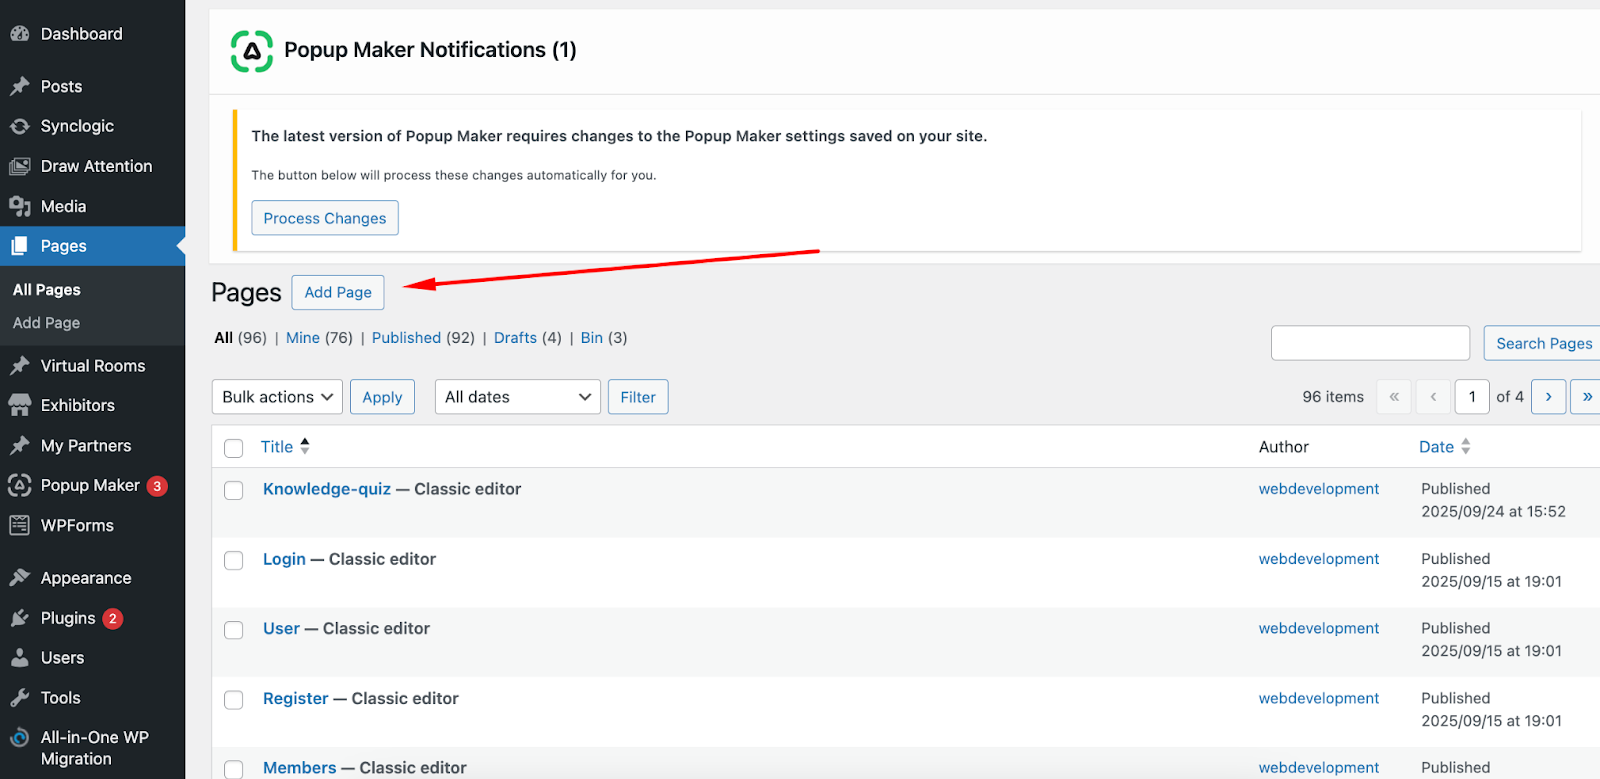Image resolution: width=1600 pixels, height=779 pixels.
Task: Tick the Knowledge-quiz page checkbox
Action: point(234,490)
